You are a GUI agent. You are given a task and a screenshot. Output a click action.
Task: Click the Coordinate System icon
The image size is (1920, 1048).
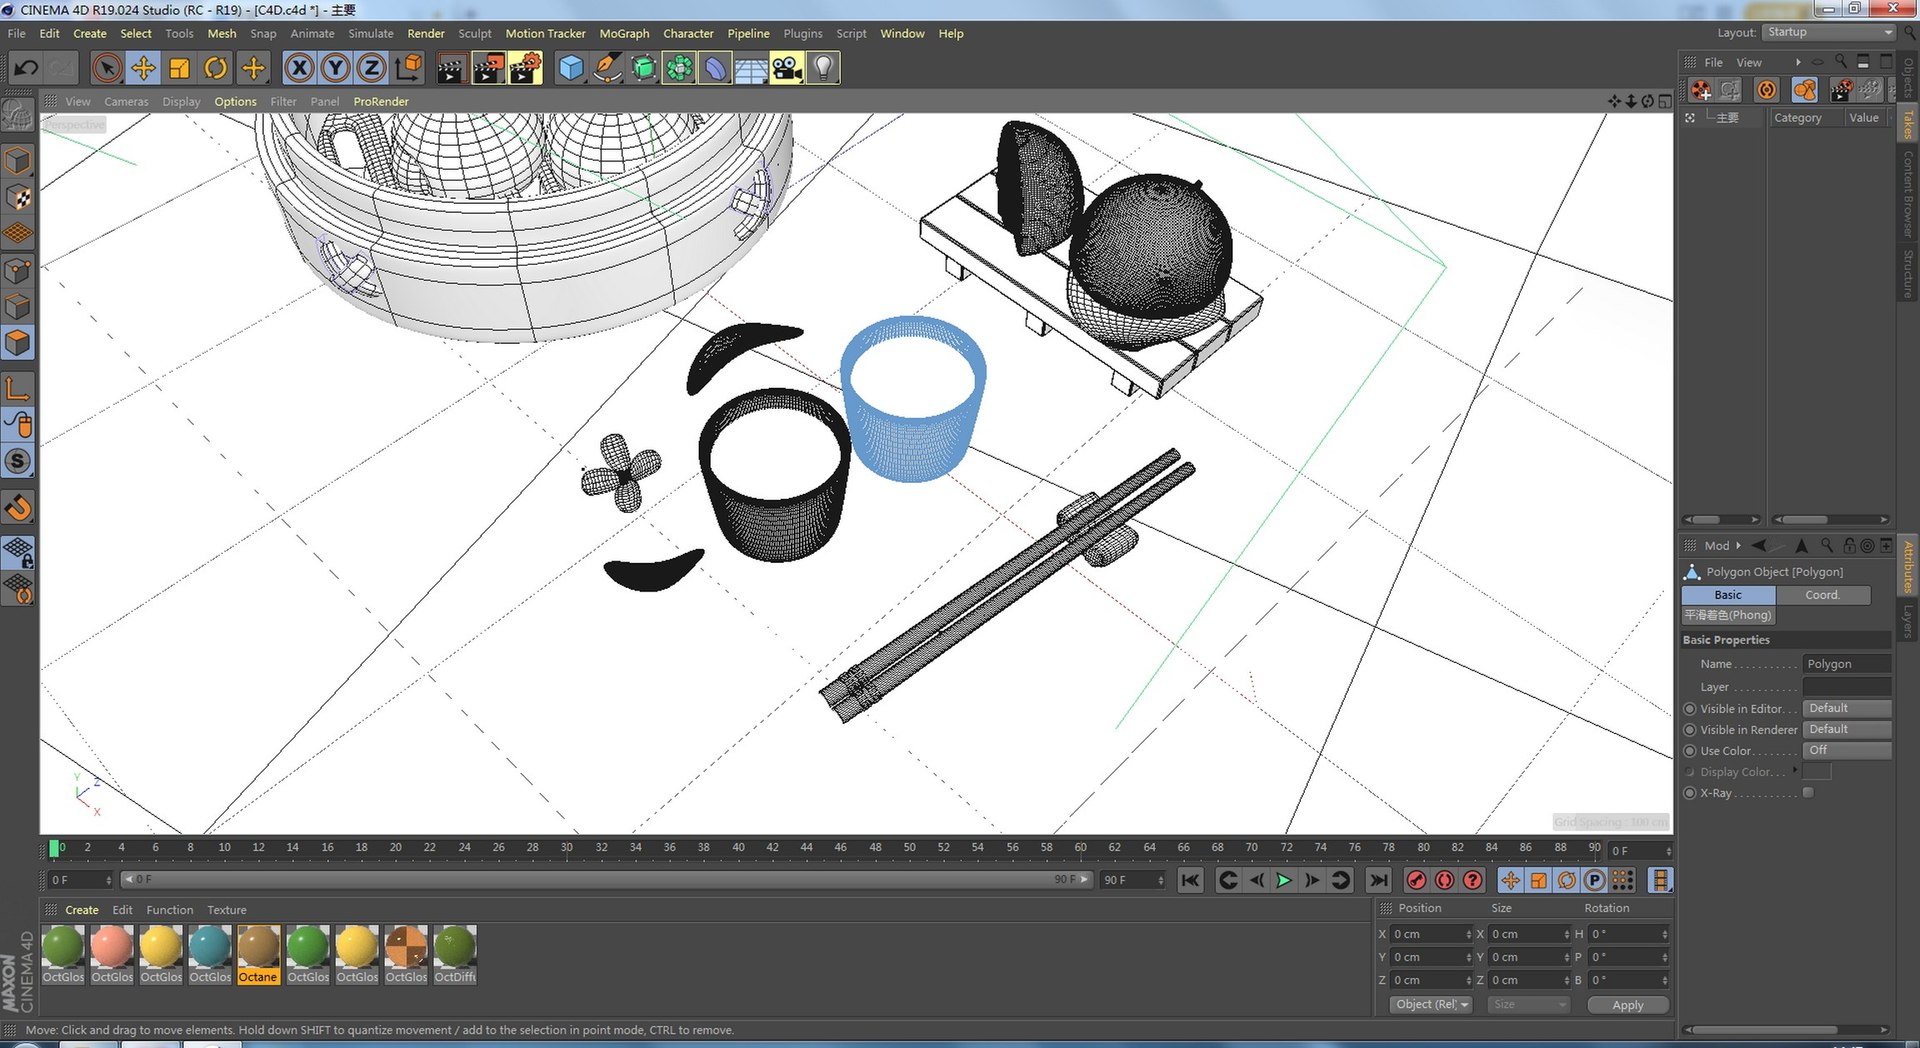(407, 68)
